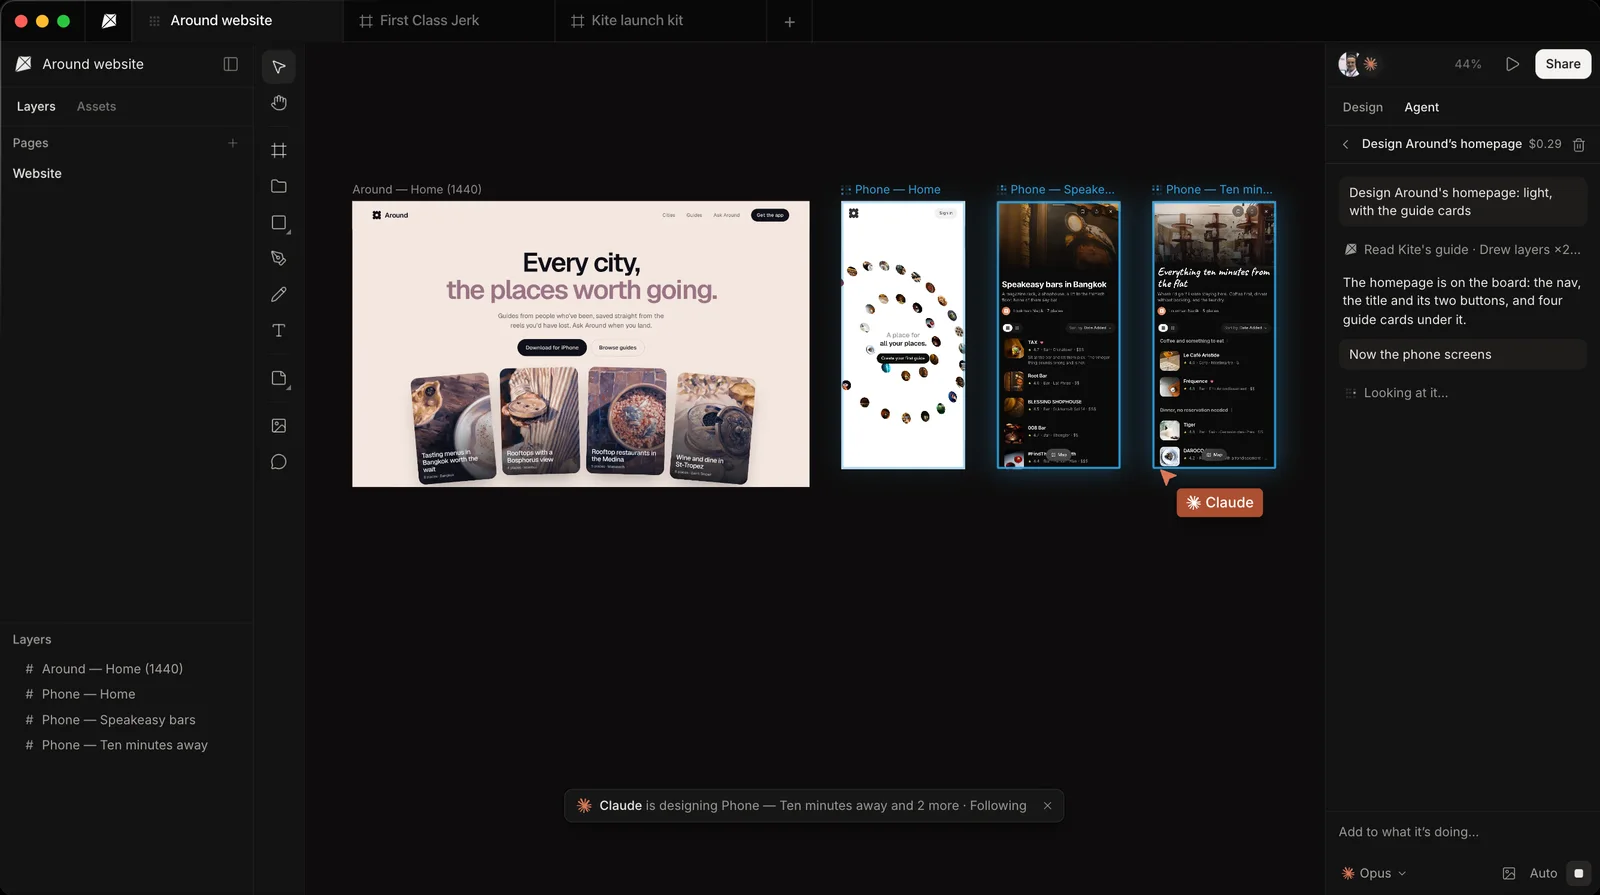
Task: Select the Text tool
Action: pos(279,330)
